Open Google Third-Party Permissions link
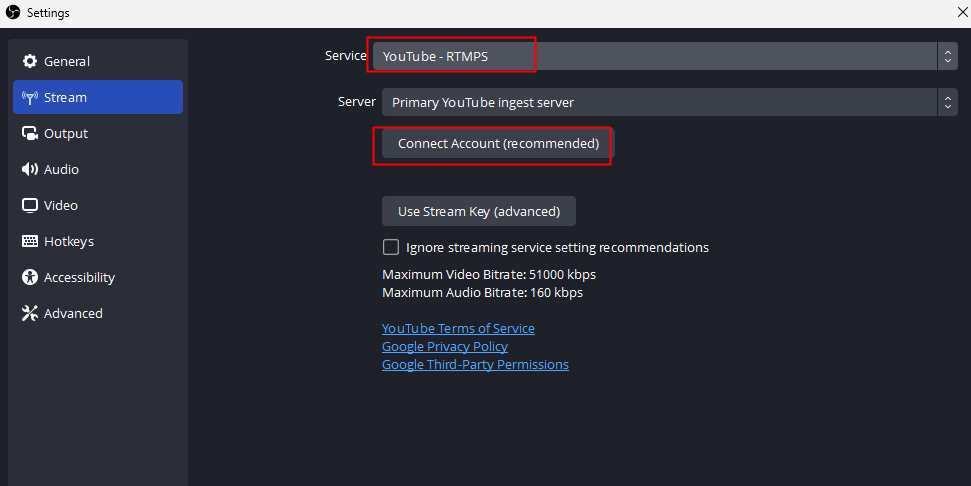Screen dimensions: 971x486 [475, 365]
